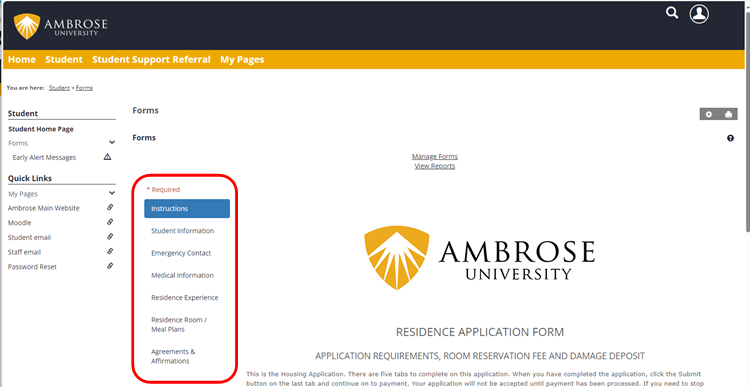Open My Pages in Quick Links
Screen dimensions: 750x387
coord(22,194)
